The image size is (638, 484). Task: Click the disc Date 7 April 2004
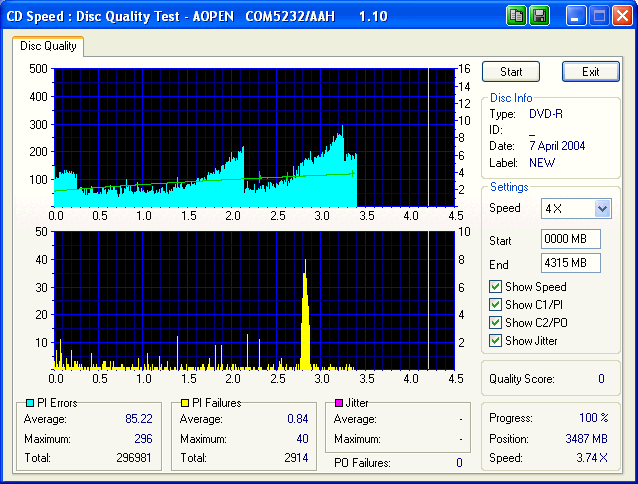pyautogui.click(x=557, y=146)
